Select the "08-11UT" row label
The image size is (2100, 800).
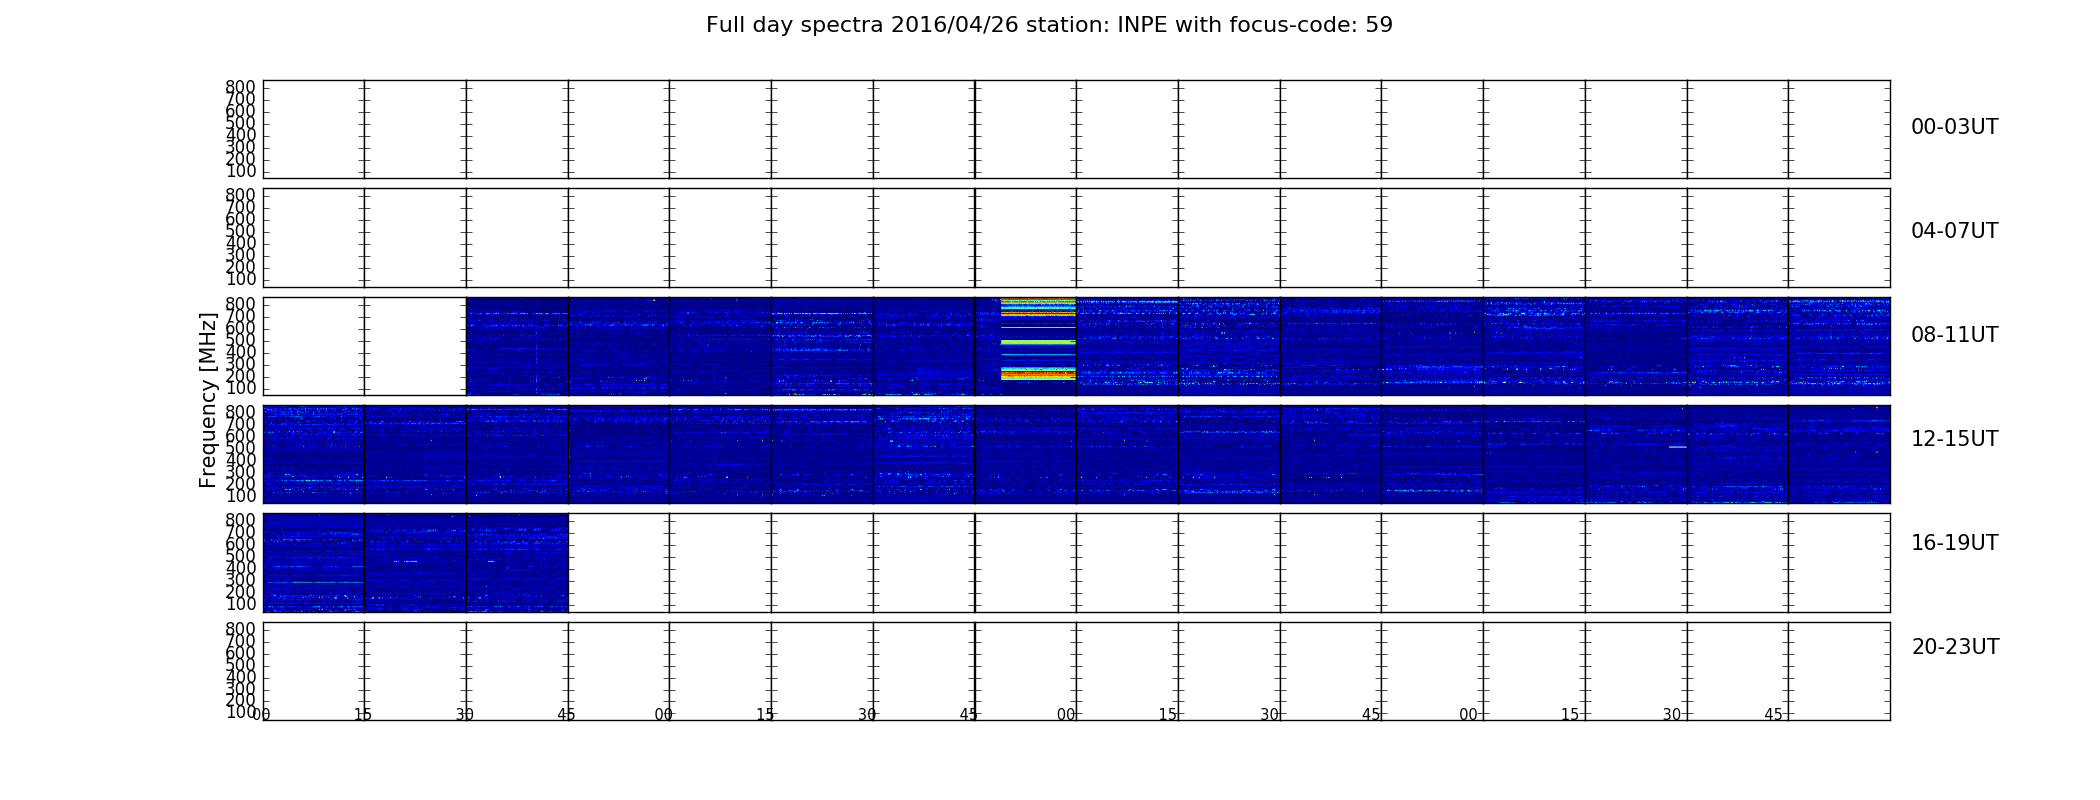click(x=1954, y=335)
